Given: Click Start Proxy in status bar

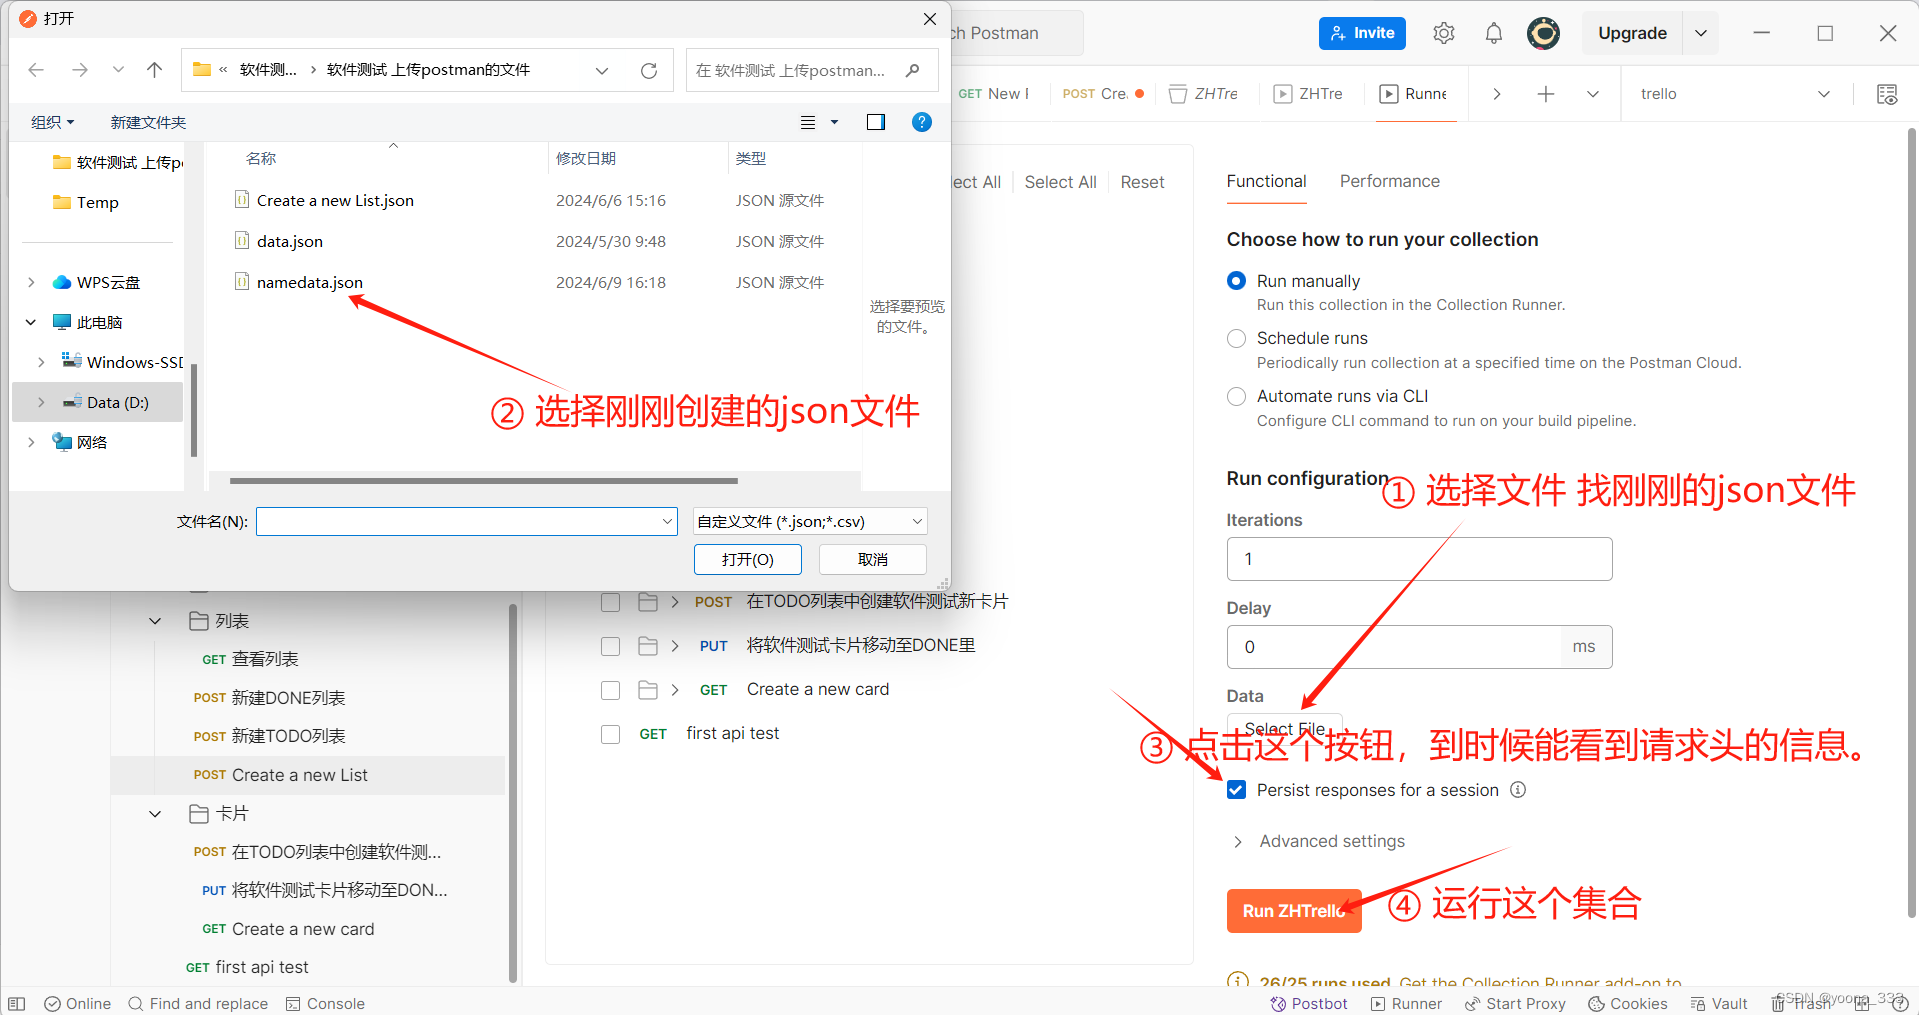Looking at the screenshot, I should (x=1515, y=1004).
